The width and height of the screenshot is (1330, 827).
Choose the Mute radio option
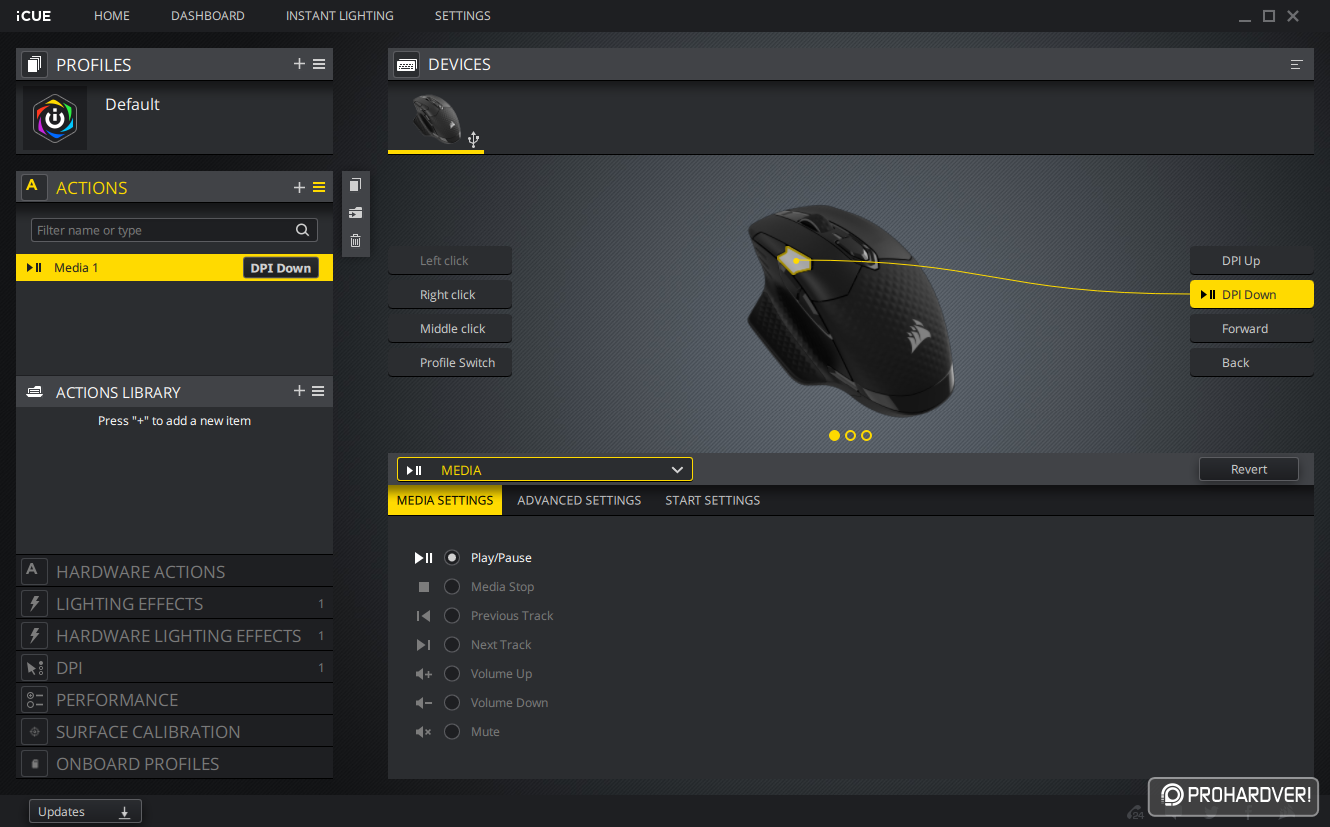(x=452, y=732)
